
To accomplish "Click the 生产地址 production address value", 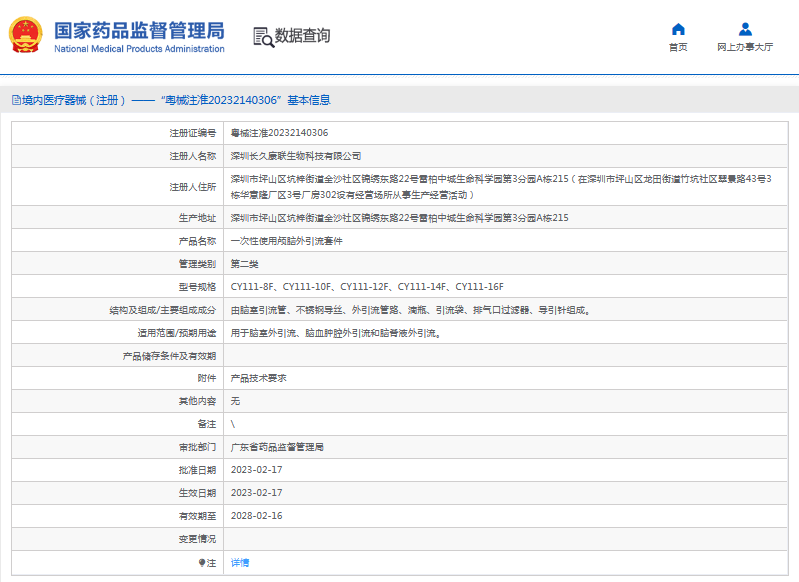I will 400,218.
